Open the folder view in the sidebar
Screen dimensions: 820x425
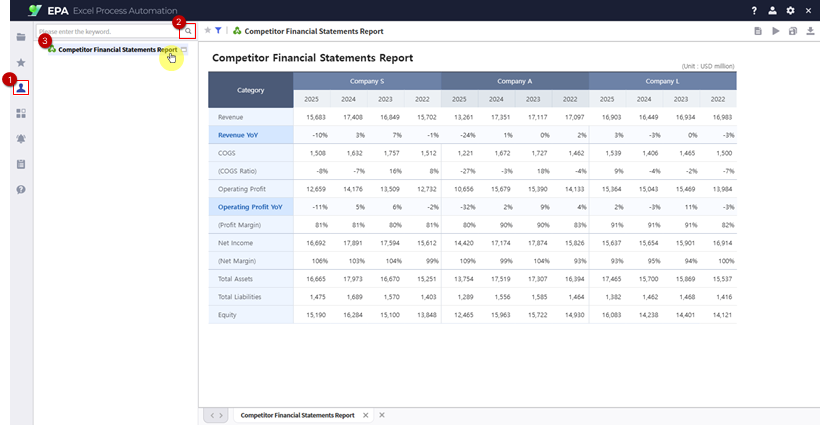click(21, 36)
